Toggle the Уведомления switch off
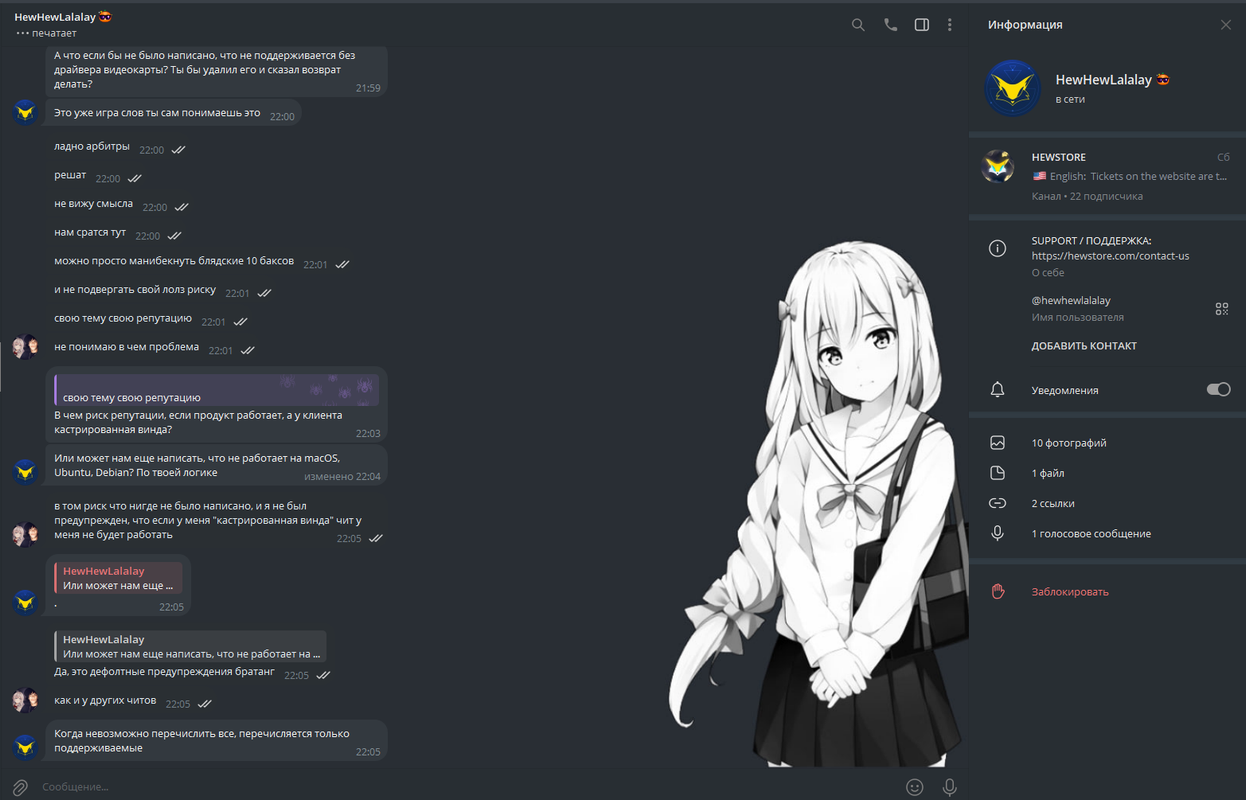Screen dimensions: 1246x800 [1218, 389]
